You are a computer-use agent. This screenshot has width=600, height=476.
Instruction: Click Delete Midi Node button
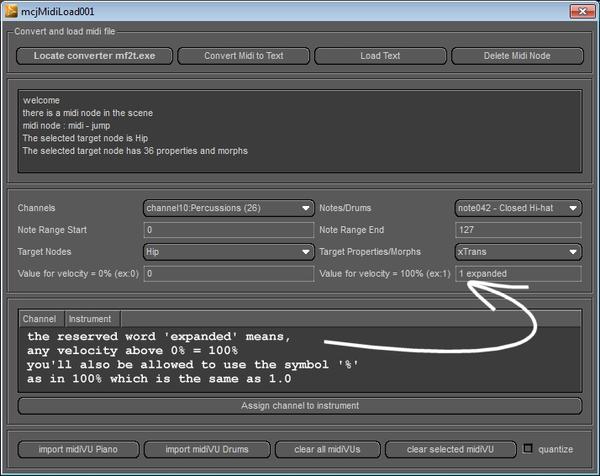(x=517, y=56)
